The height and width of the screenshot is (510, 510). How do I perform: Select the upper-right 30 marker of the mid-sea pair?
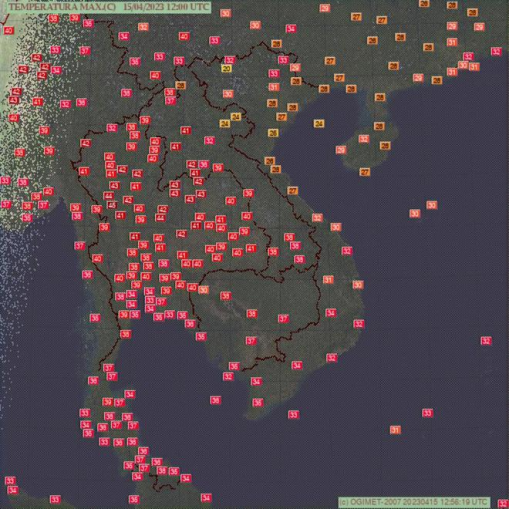pyautogui.click(x=432, y=205)
